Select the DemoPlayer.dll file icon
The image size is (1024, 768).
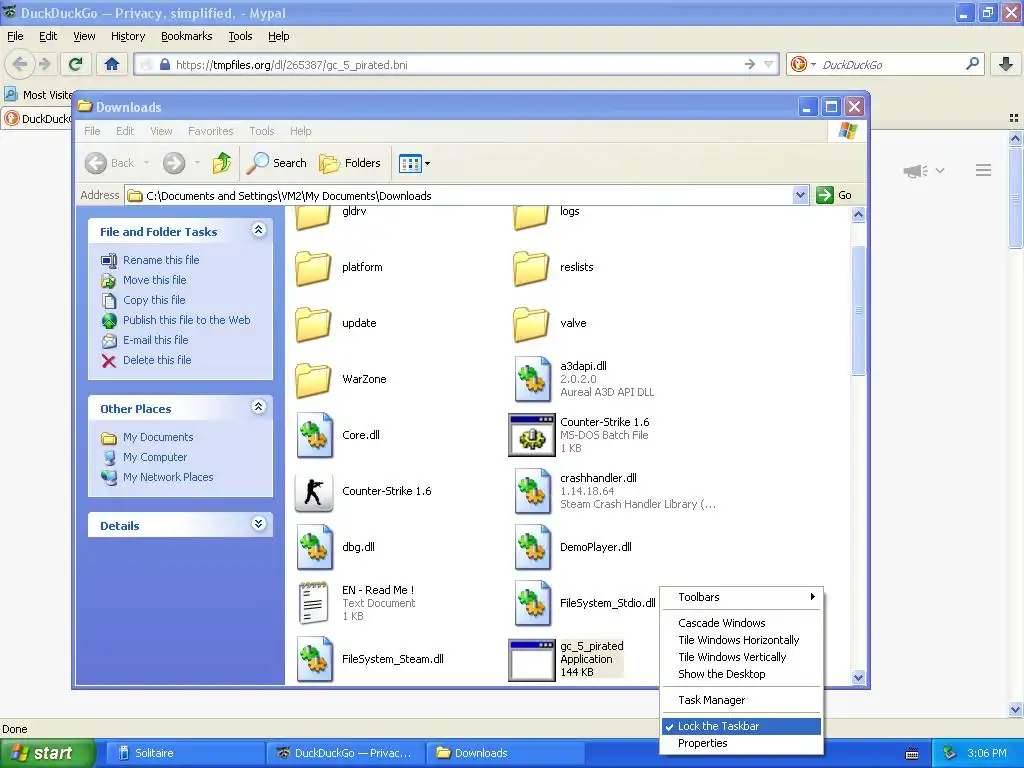[x=532, y=547]
